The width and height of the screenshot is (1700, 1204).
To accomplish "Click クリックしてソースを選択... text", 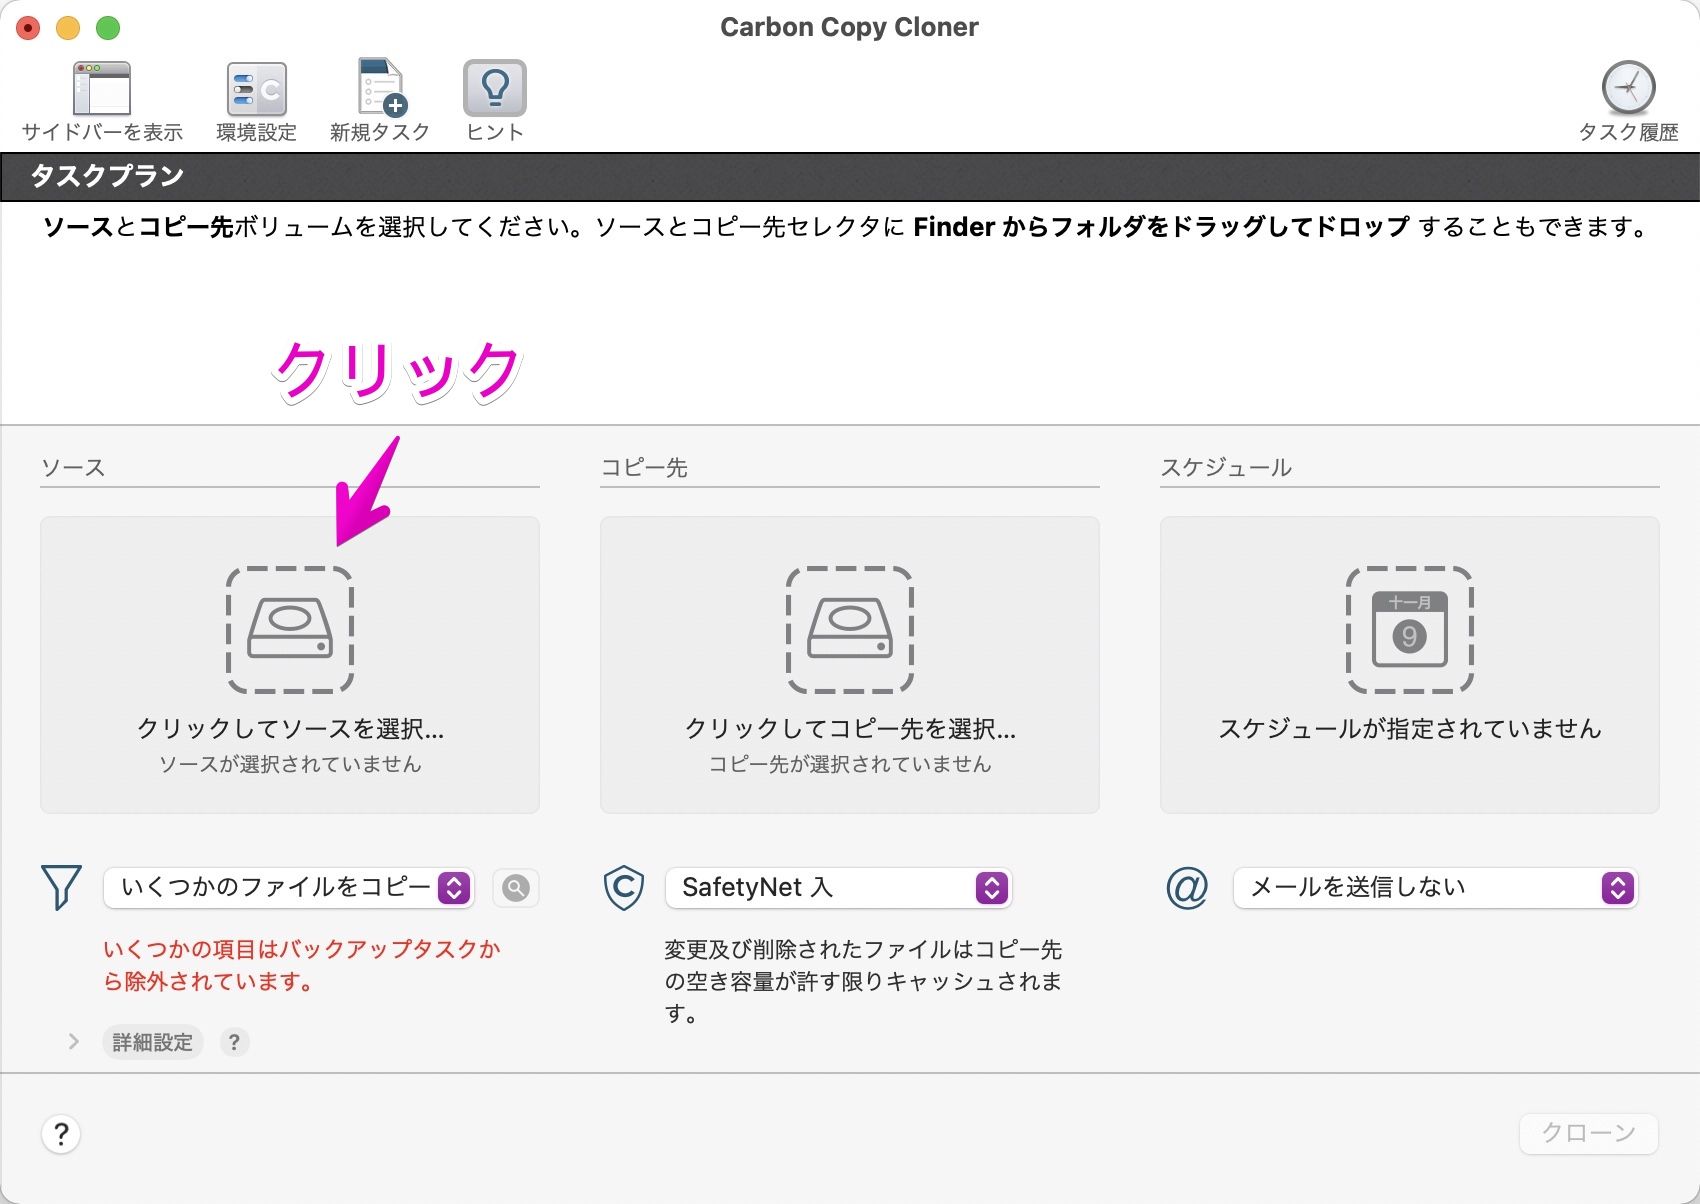I will 290,729.
